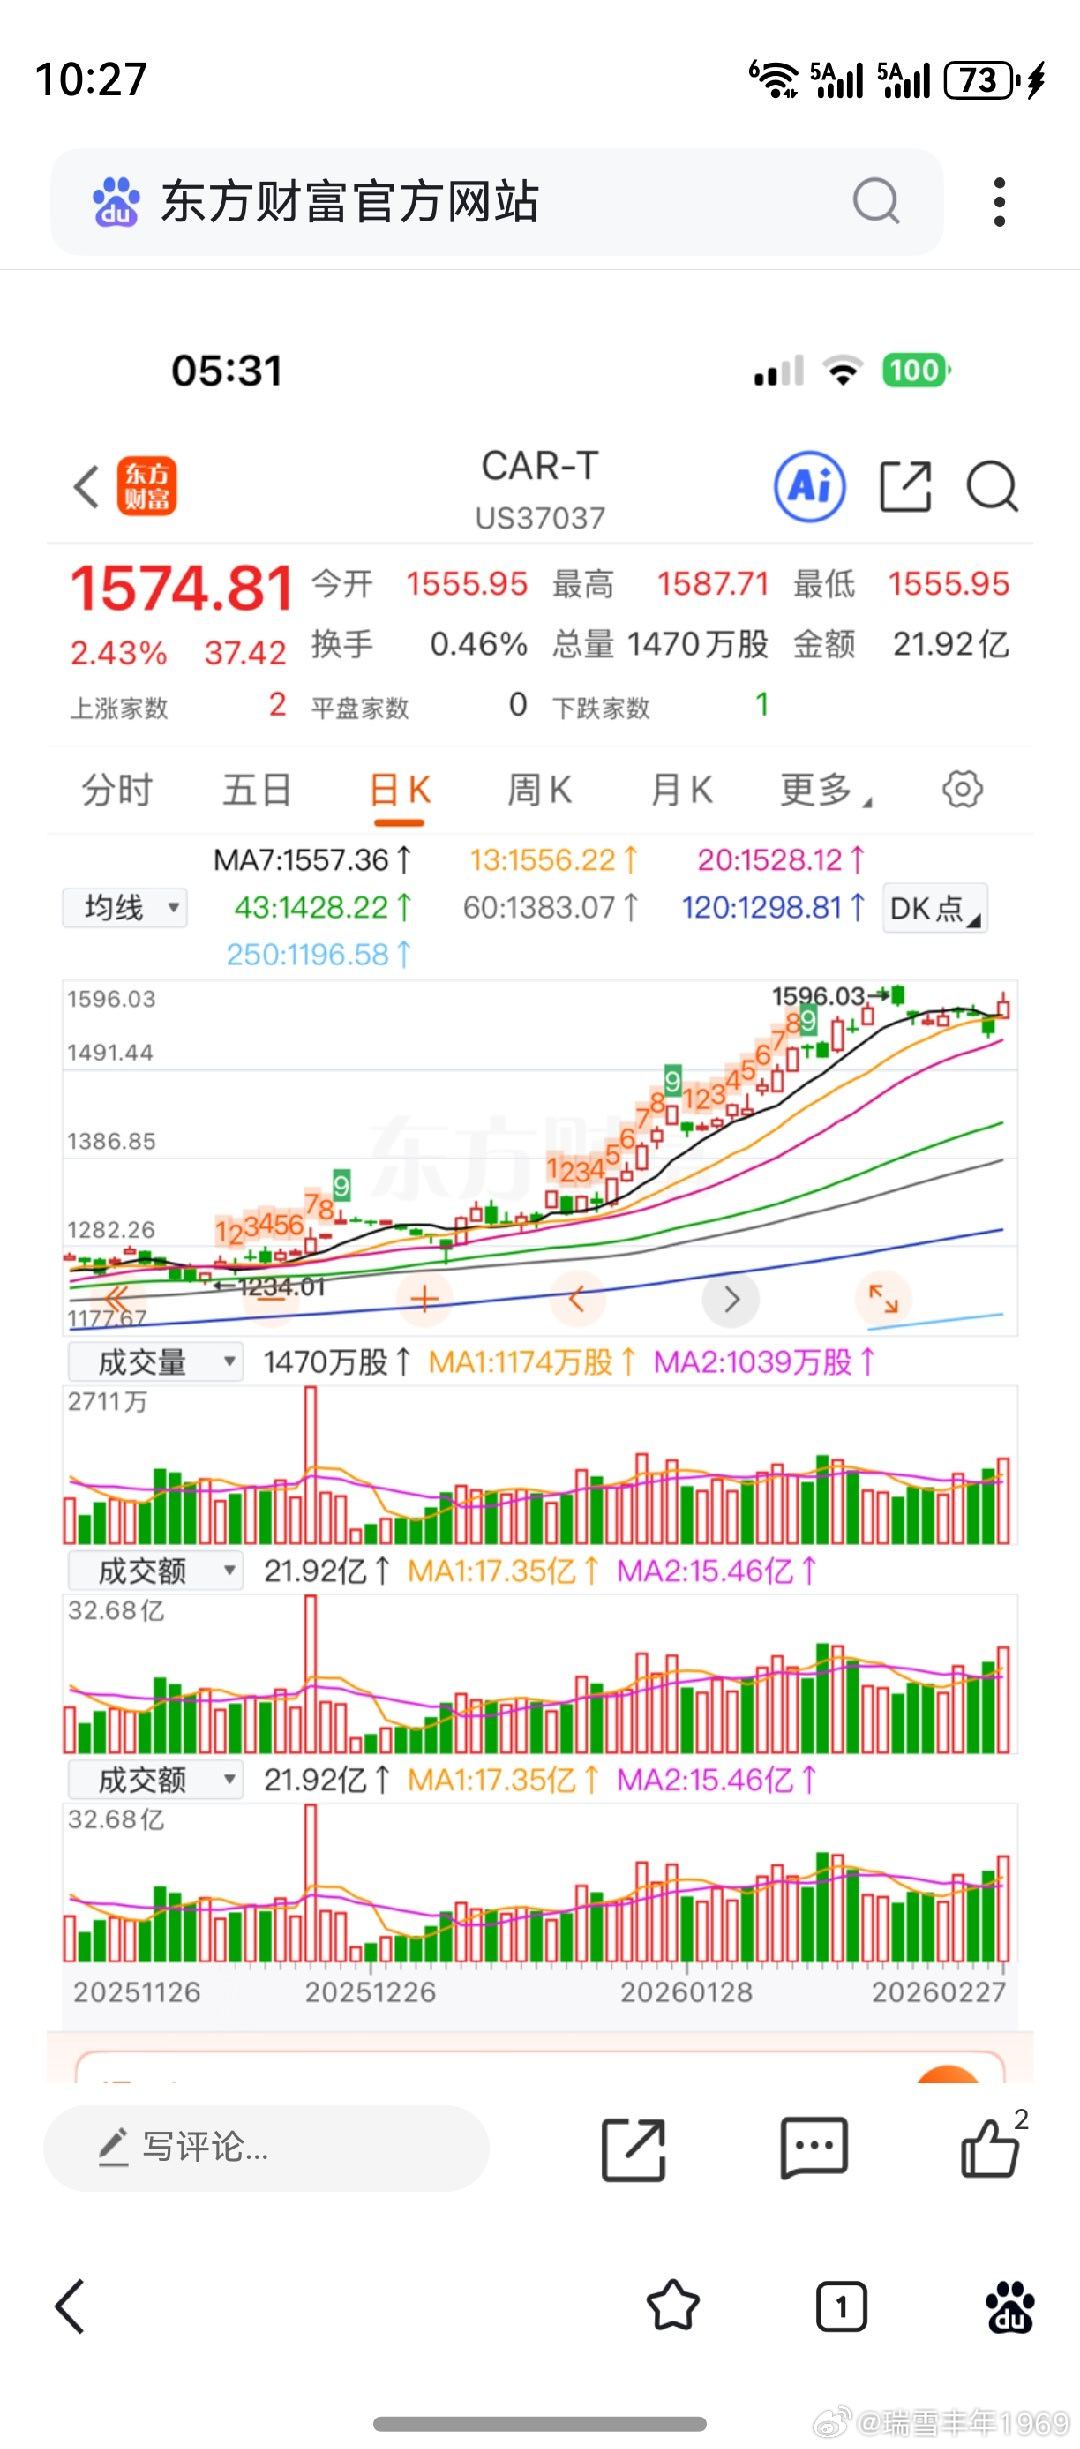Expand the 更多 periods menu

click(x=825, y=790)
